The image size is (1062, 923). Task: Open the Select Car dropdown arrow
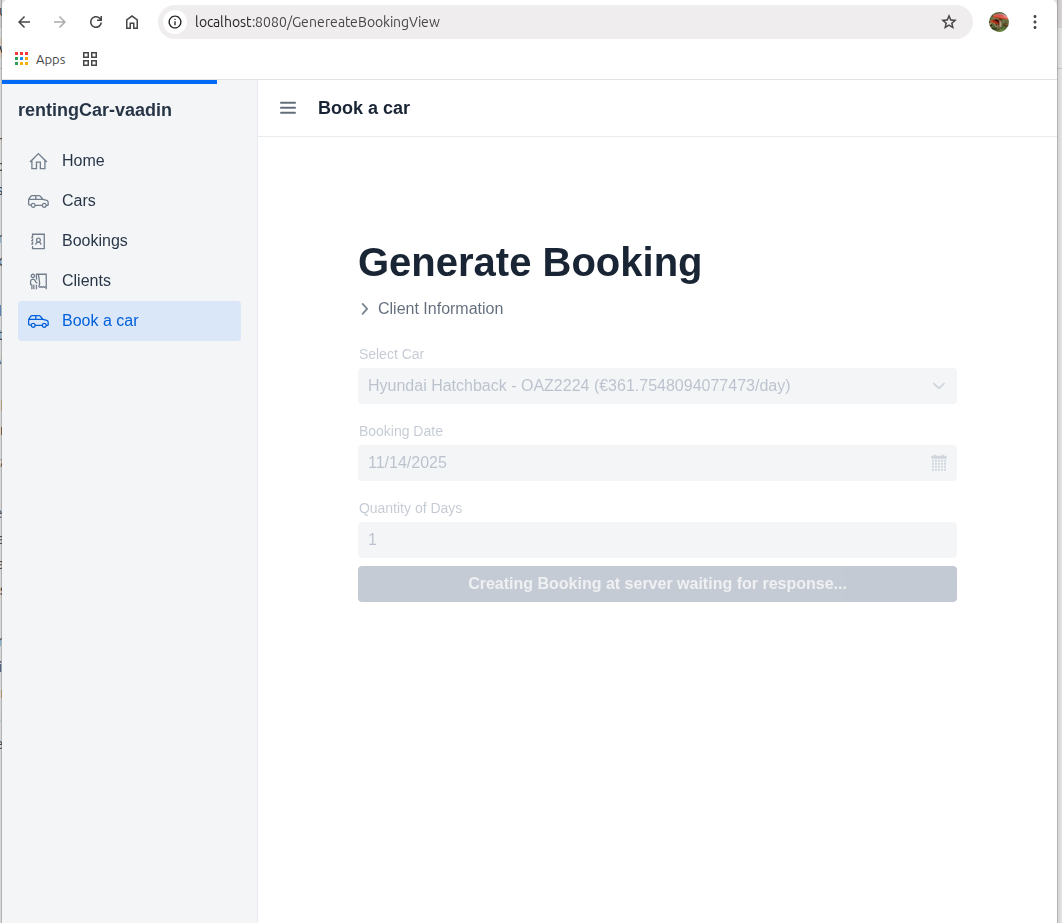[938, 386]
